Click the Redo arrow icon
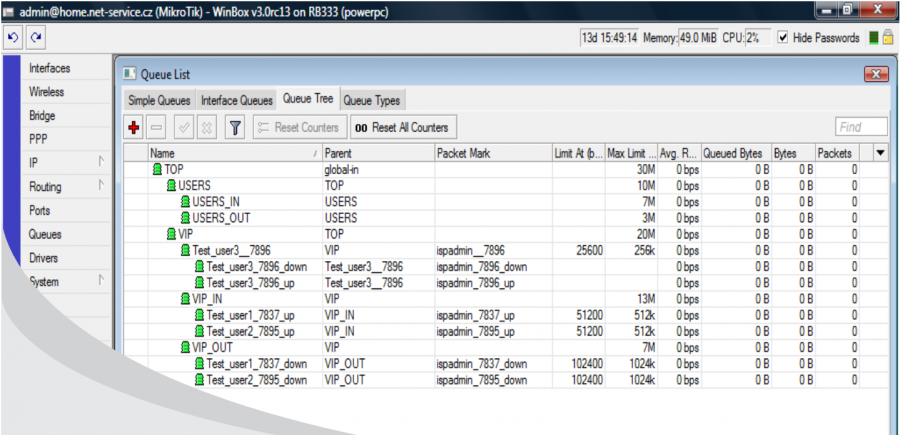This screenshot has width=900, height=435. coord(36,37)
